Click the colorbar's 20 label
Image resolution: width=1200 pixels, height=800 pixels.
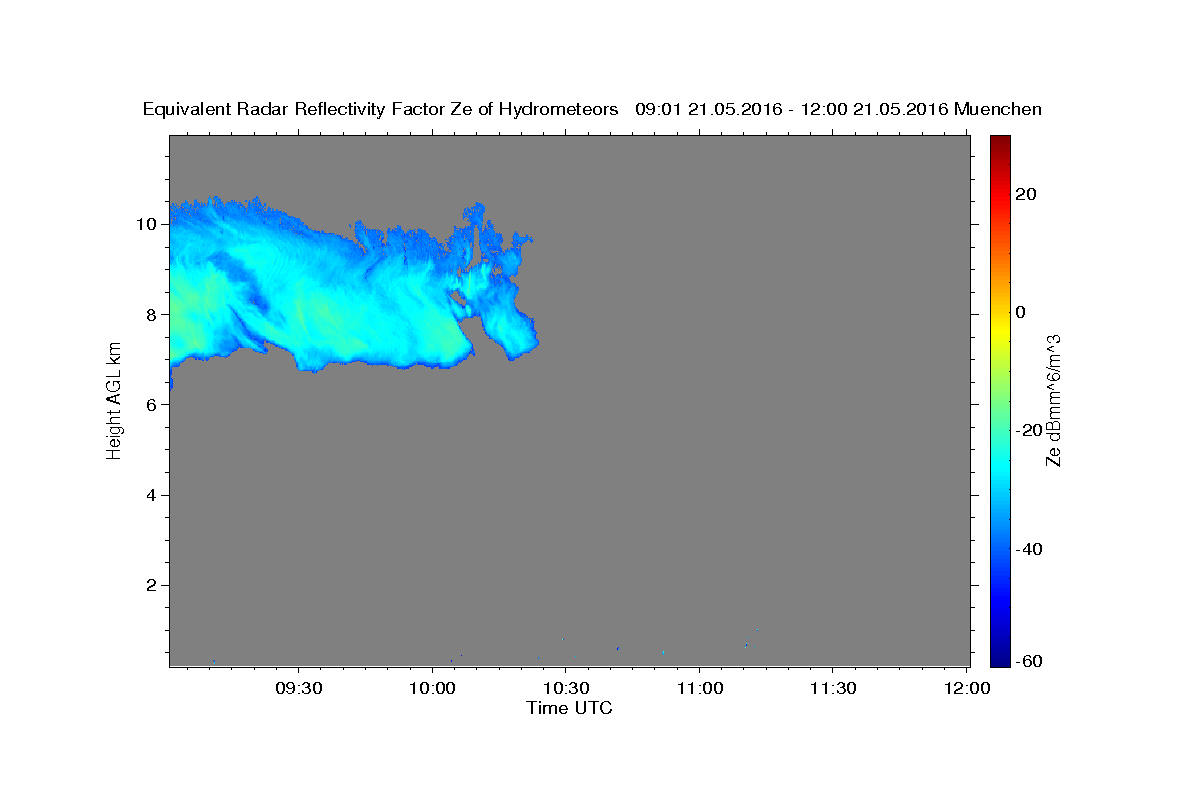pyautogui.click(x=1025, y=194)
